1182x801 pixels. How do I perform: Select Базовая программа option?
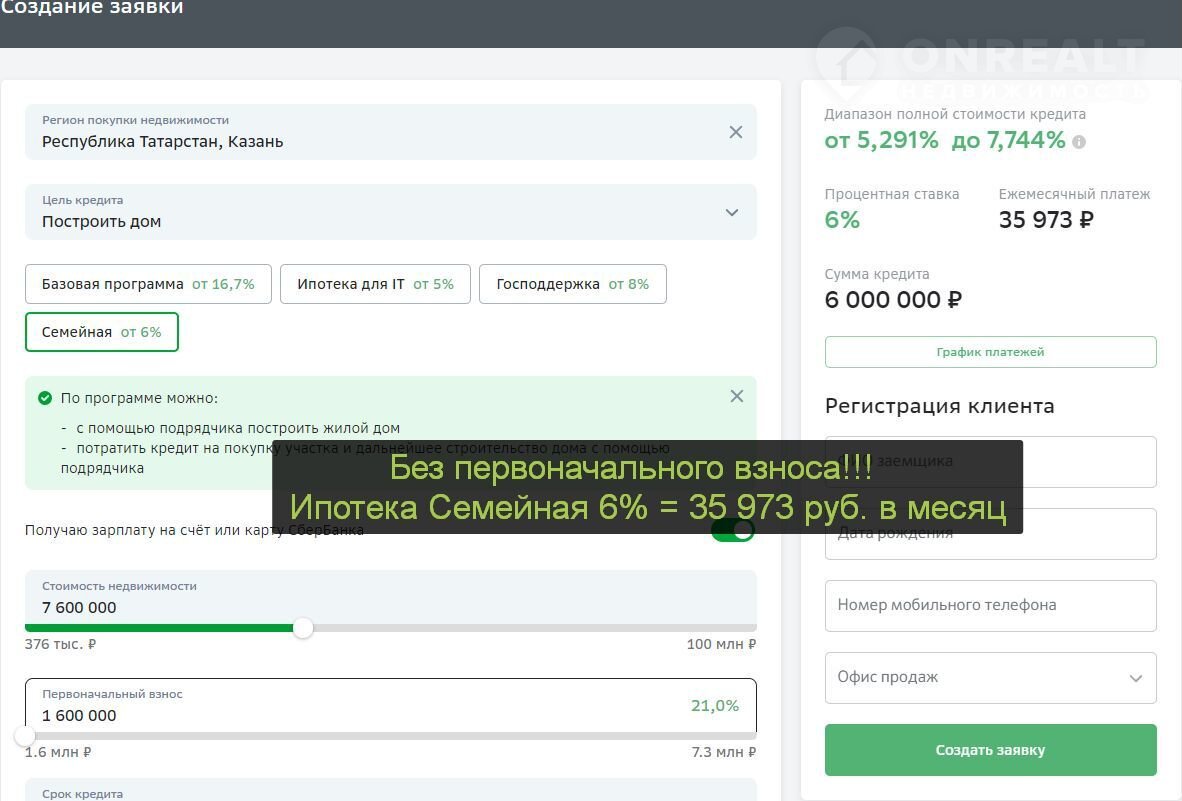tap(148, 284)
